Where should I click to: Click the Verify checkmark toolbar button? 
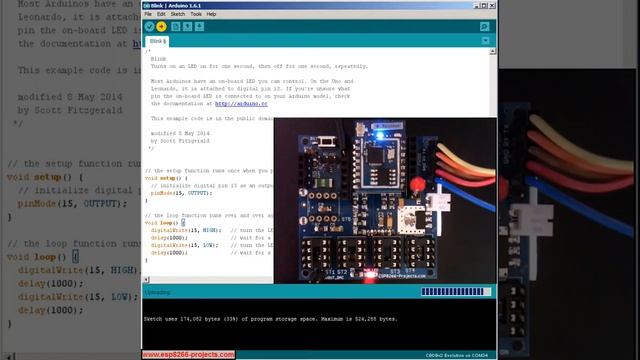click(x=149, y=27)
